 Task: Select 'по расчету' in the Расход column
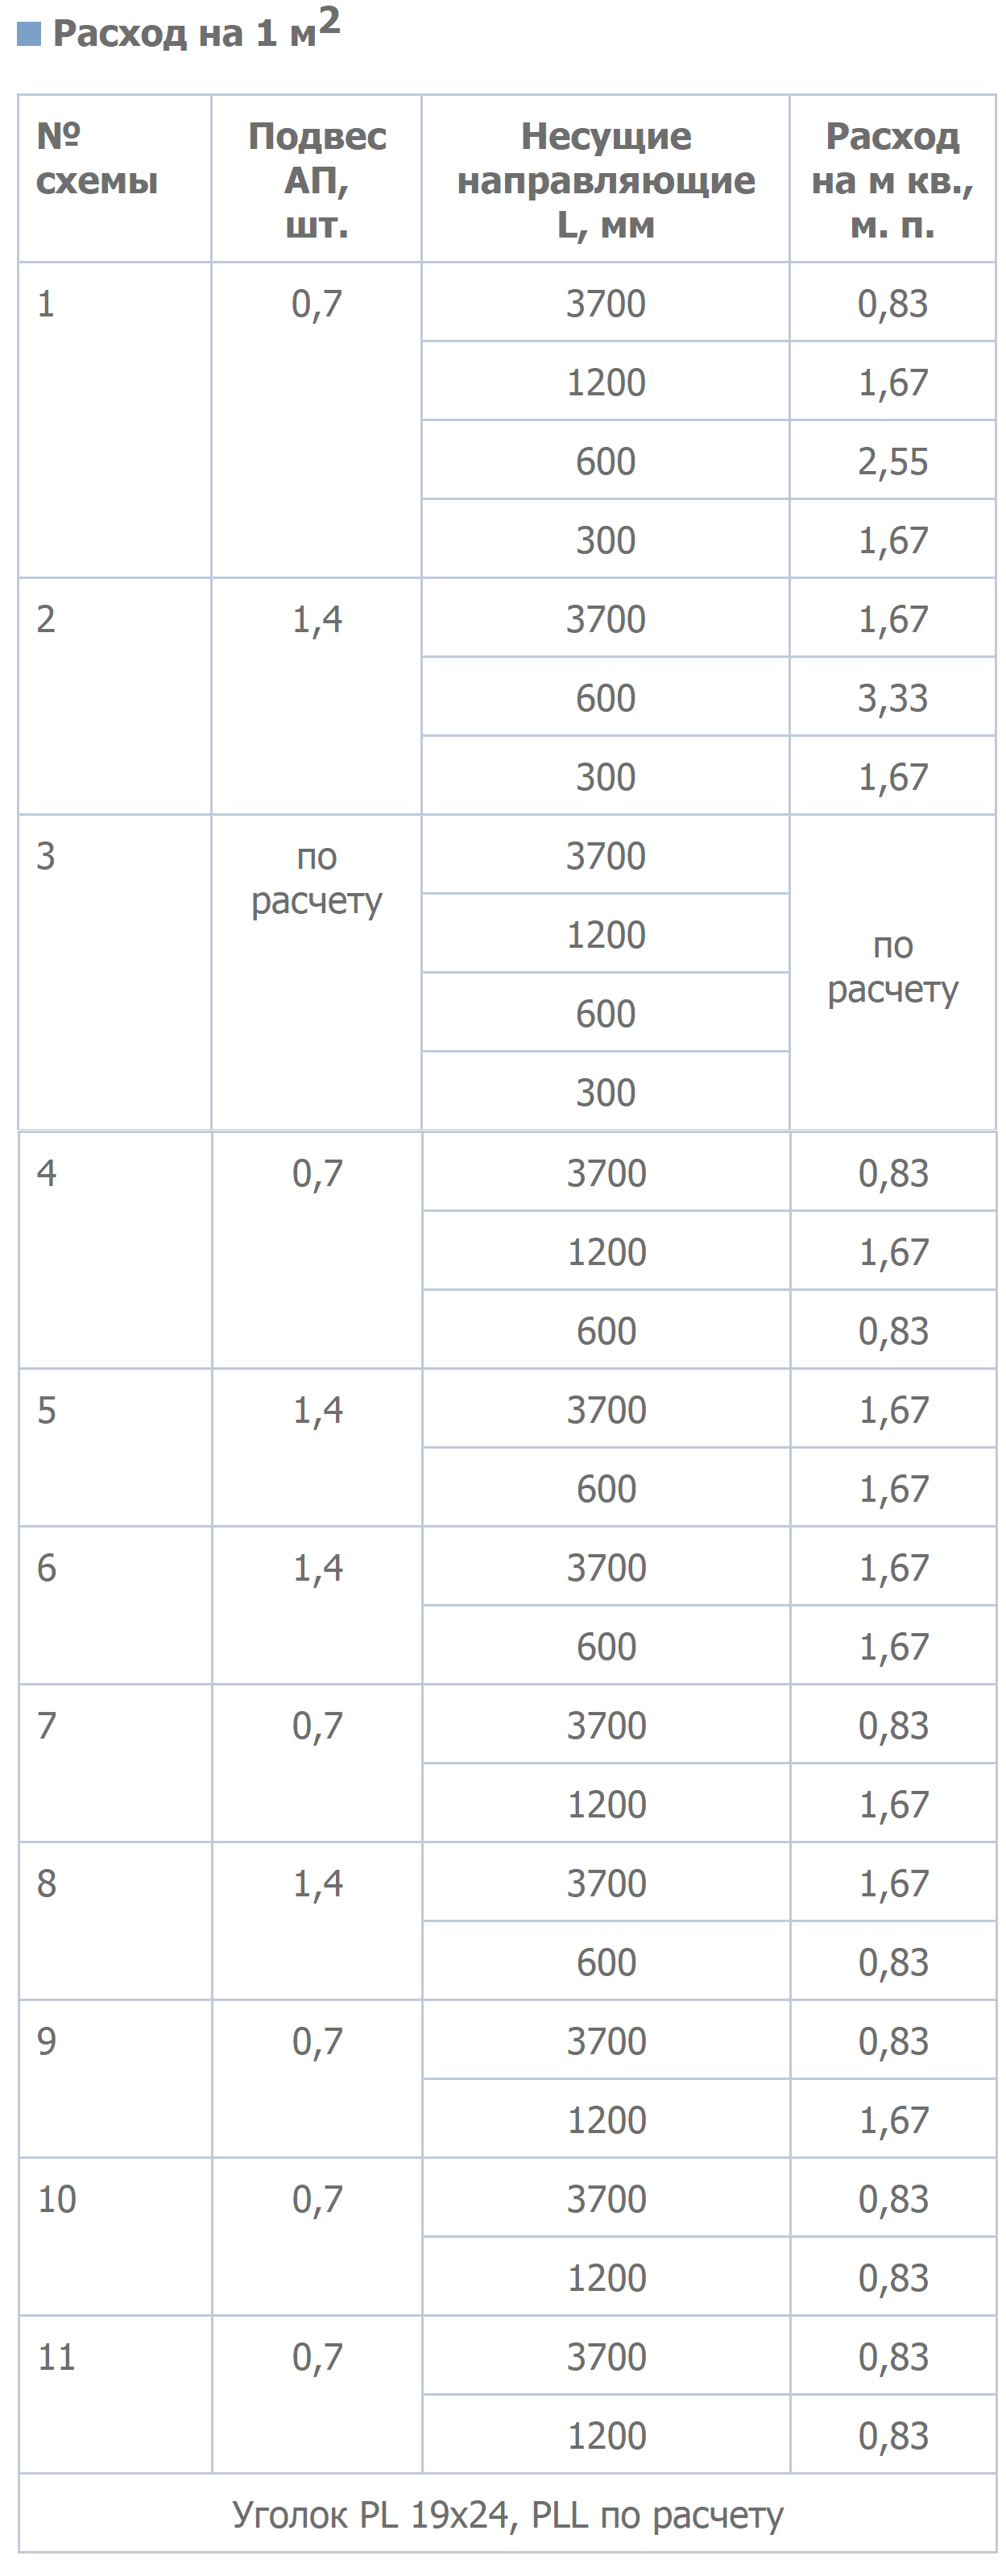[x=893, y=967]
